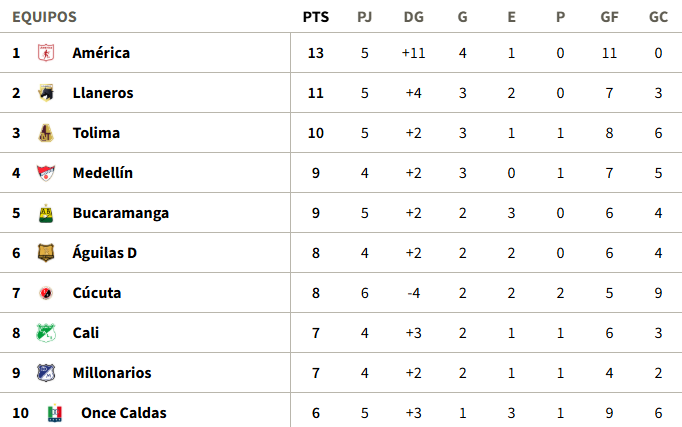The image size is (682, 427).
Task: Click the Águilas D team crest icon
Action: [46, 253]
